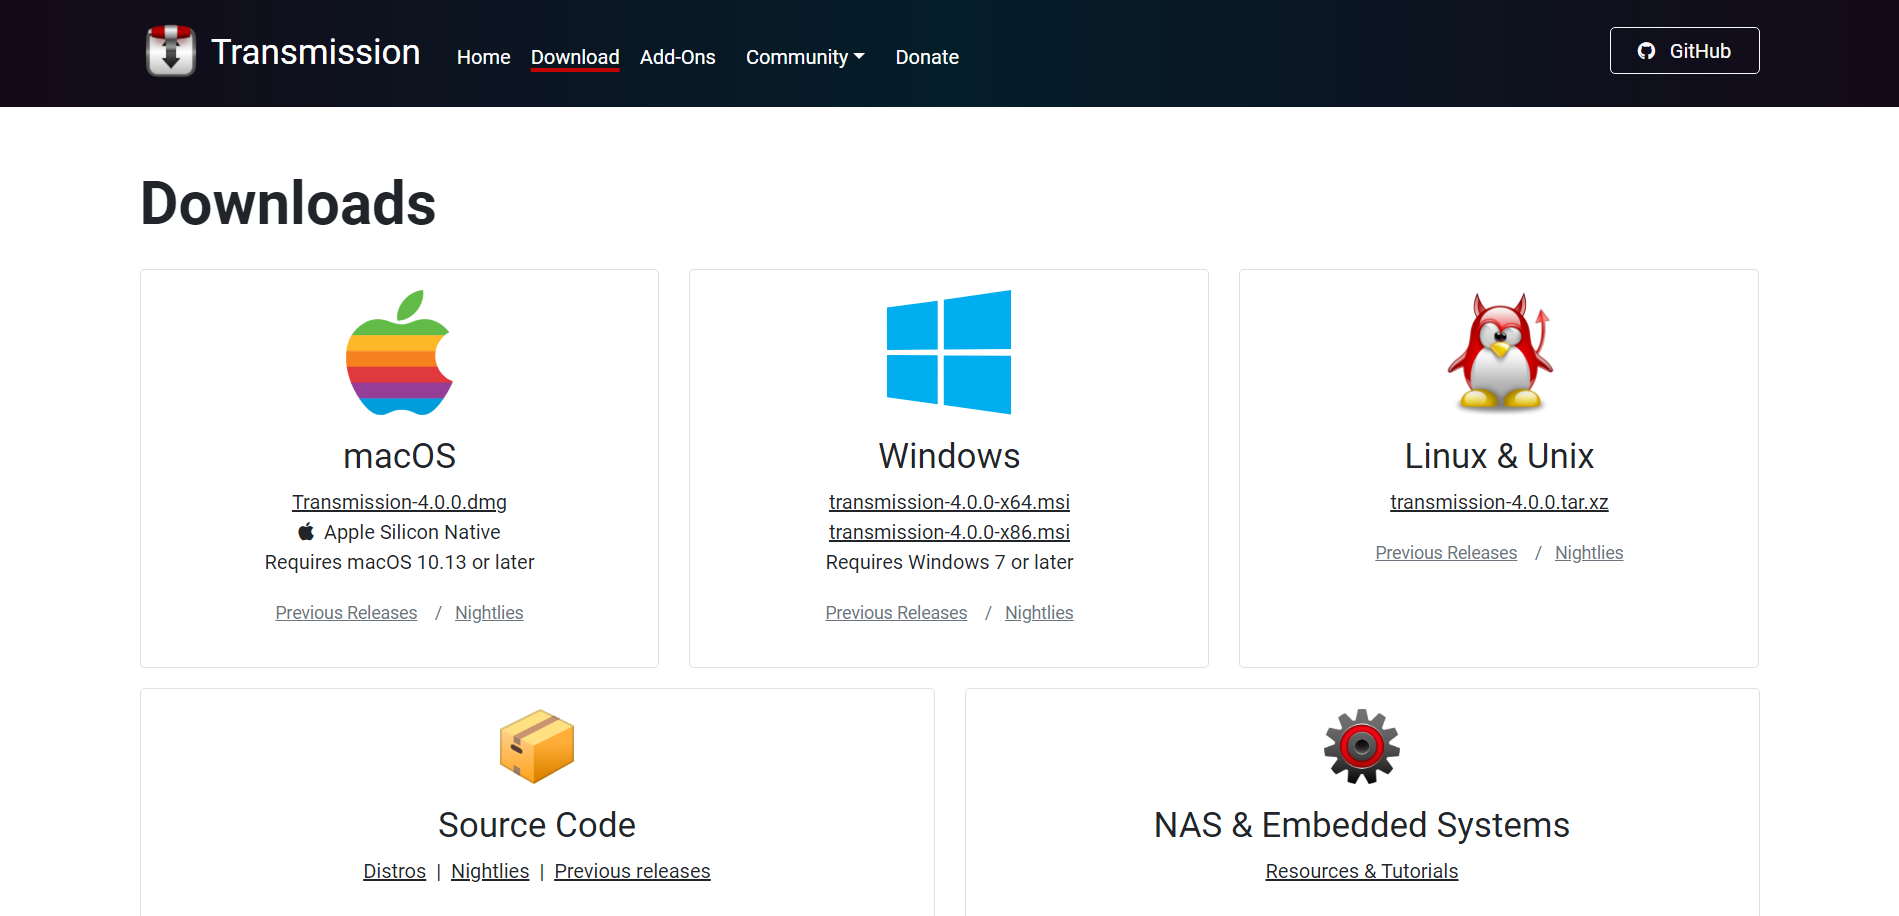Open Windows Nightlies link
The width and height of the screenshot is (1899, 916).
coord(1039,613)
